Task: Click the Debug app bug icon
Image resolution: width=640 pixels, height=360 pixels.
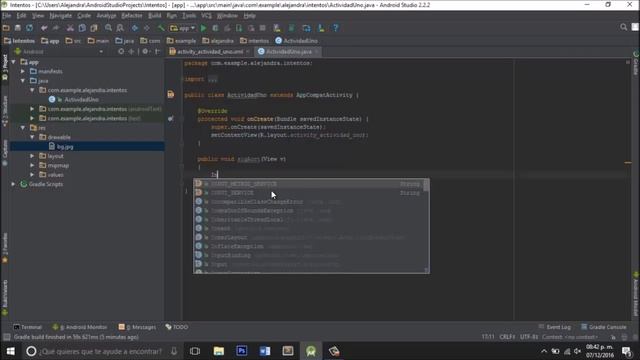Action: pos(215,28)
